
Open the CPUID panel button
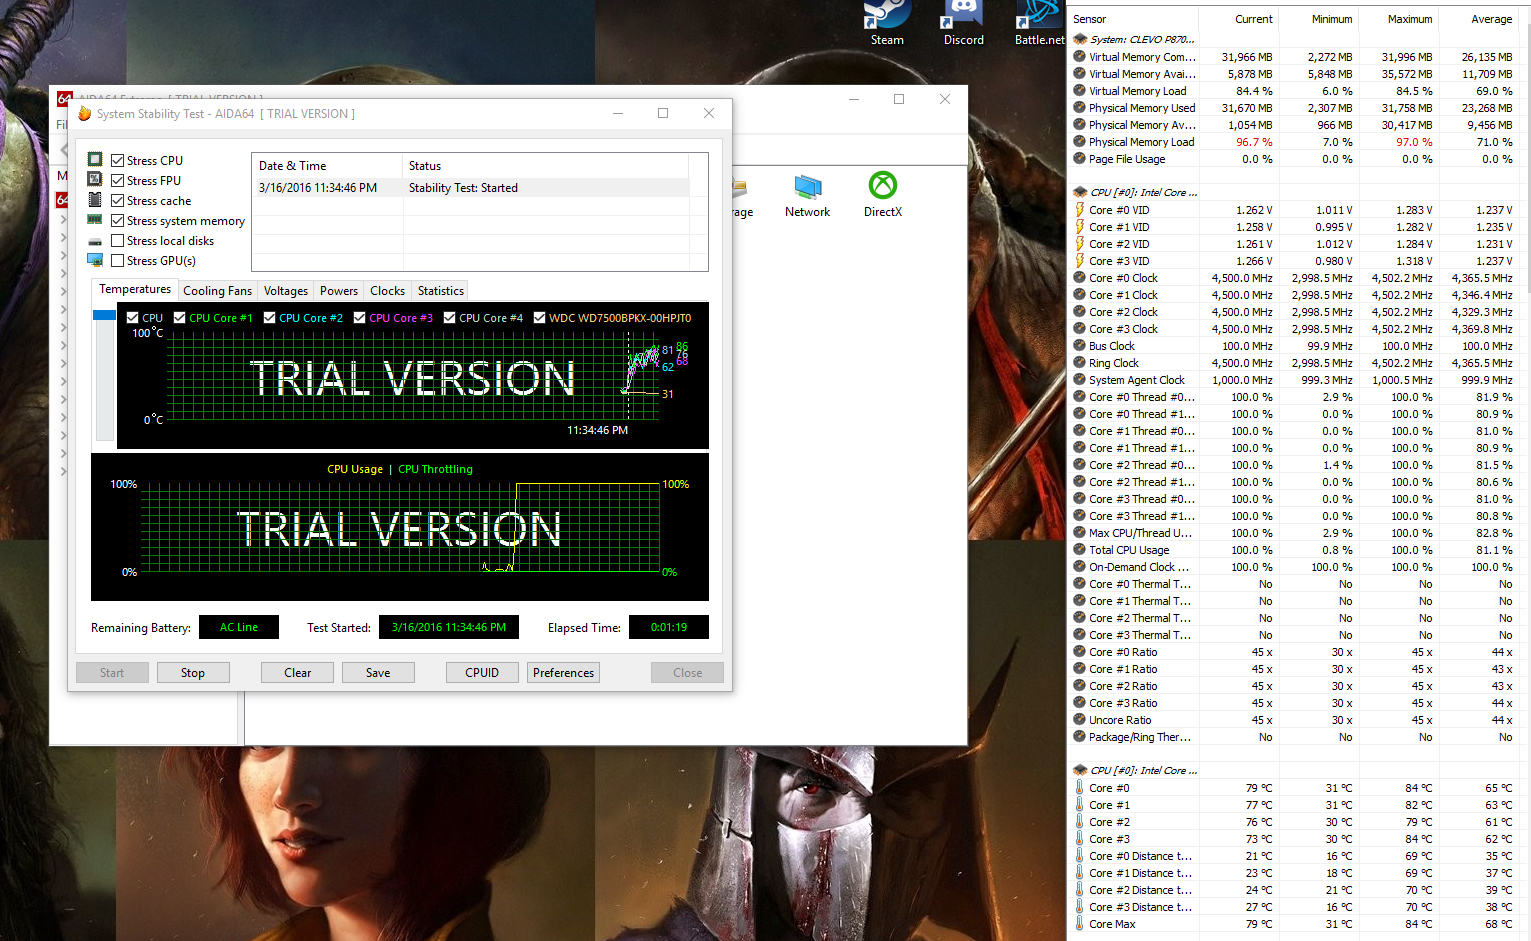pos(482,673)
